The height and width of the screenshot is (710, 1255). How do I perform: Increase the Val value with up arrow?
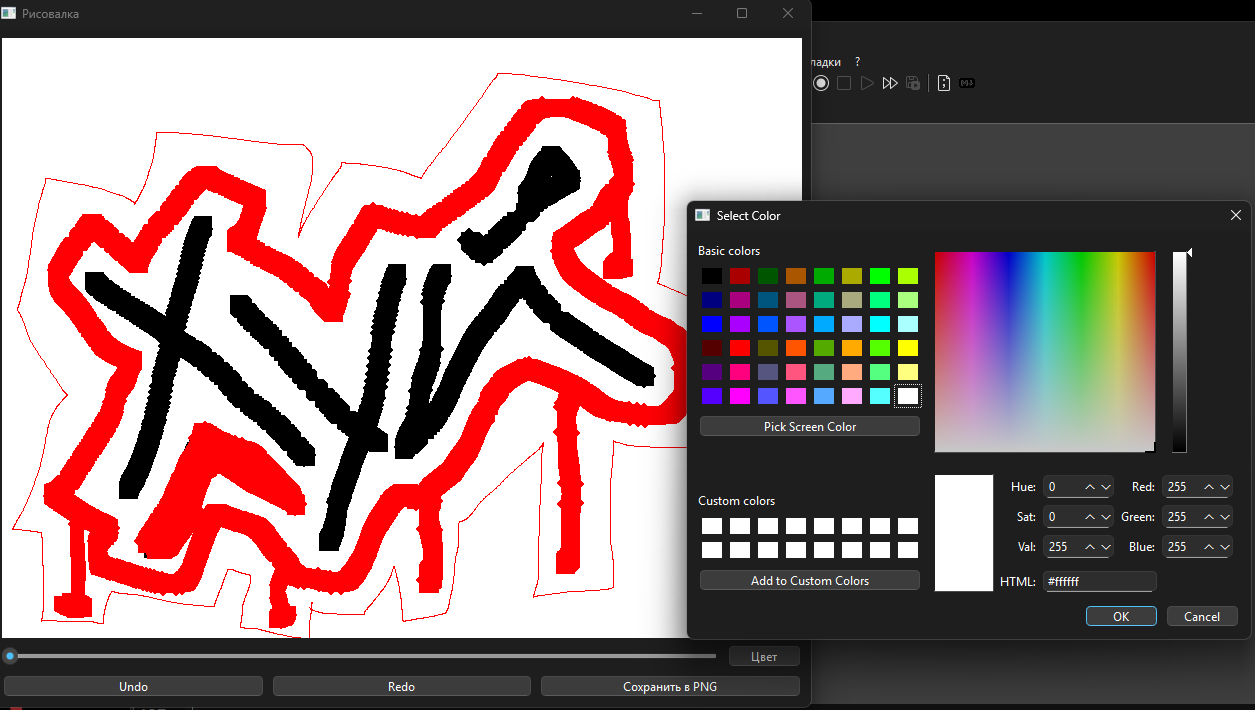tap(1091, 547)
